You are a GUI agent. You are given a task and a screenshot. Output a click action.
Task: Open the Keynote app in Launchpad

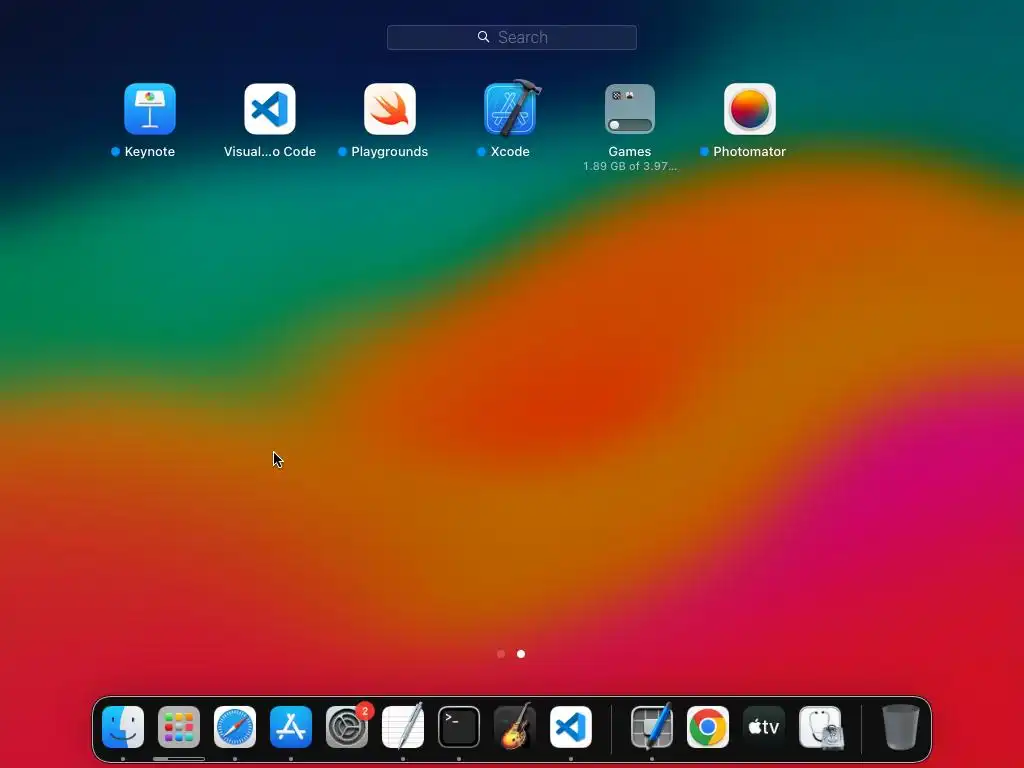pos(150,108)
